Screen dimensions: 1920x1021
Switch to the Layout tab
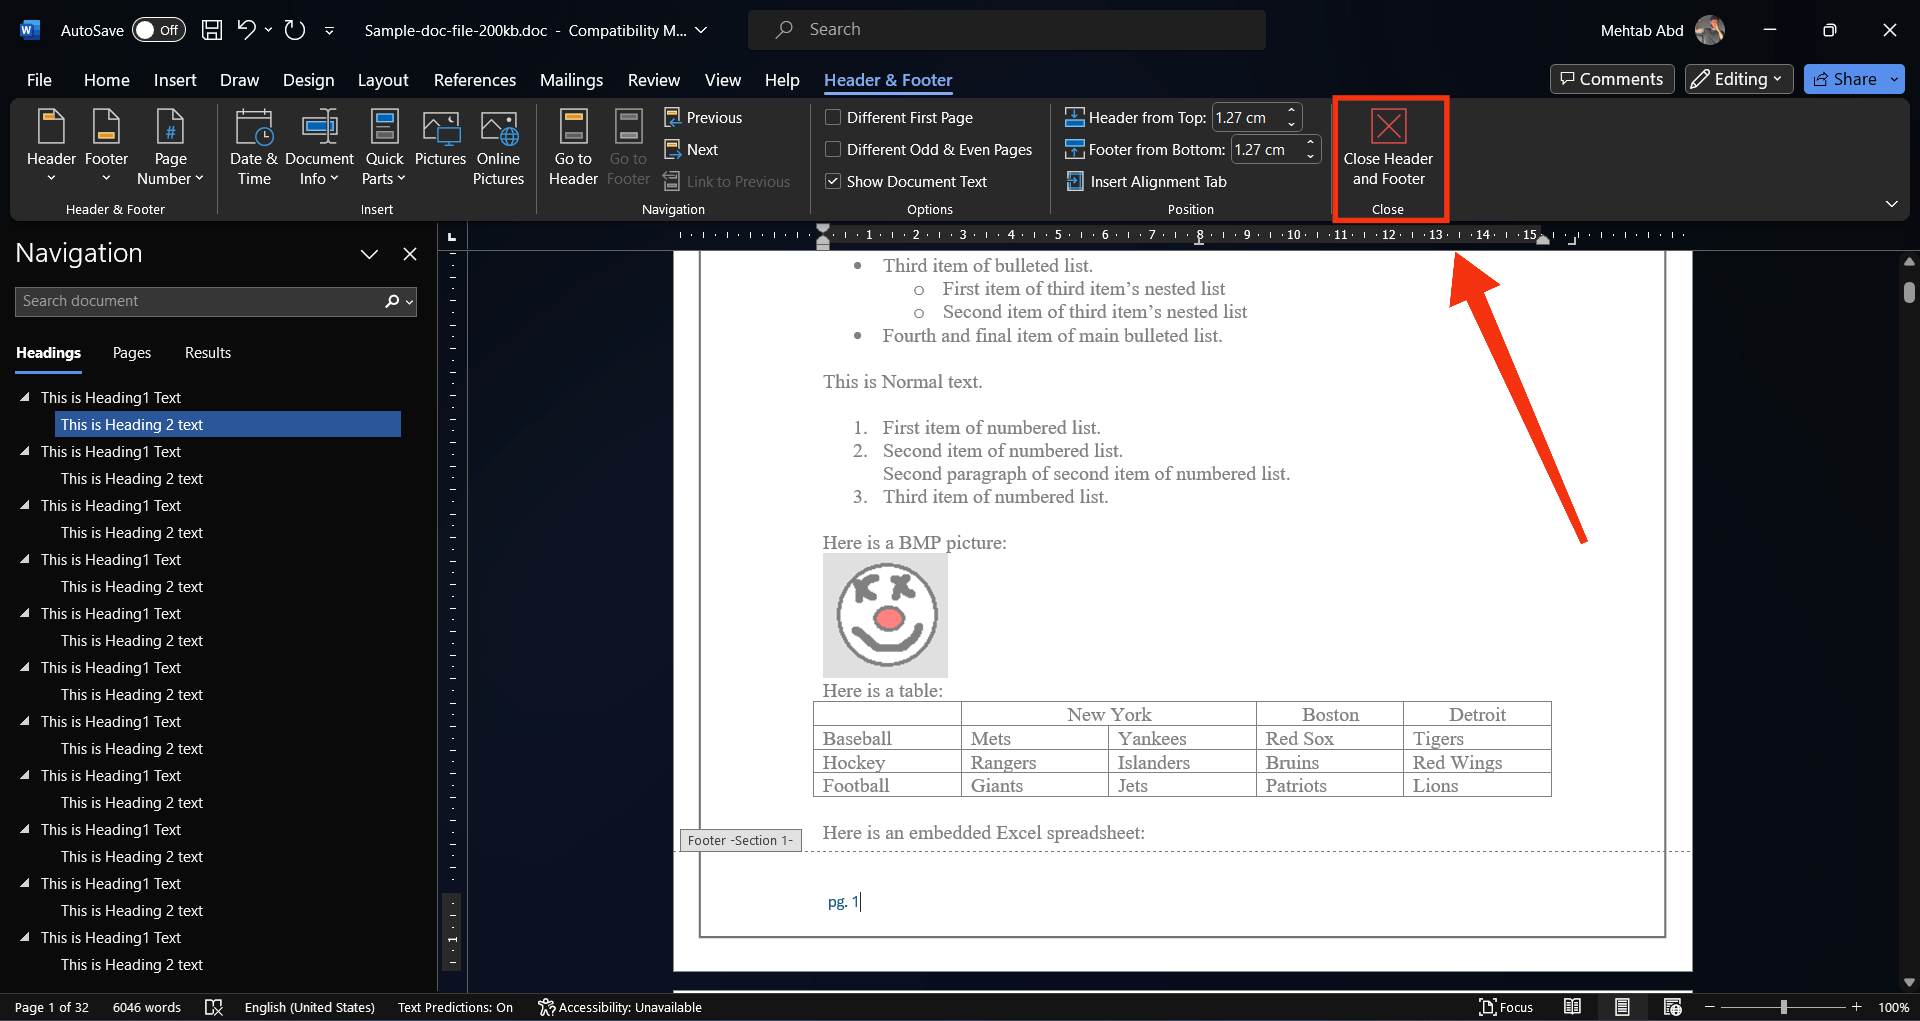tap(383, 80)
